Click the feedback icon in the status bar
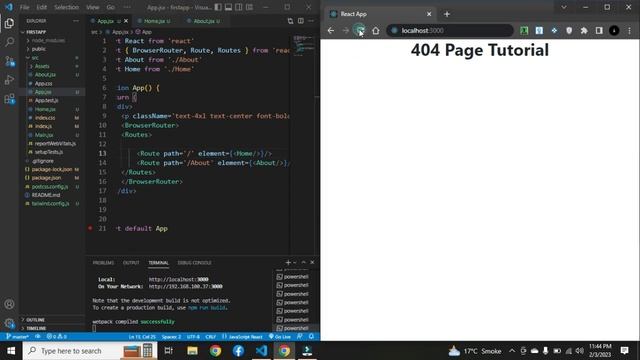The width and height of the screenshot is (640, 360). coord(300,337)
